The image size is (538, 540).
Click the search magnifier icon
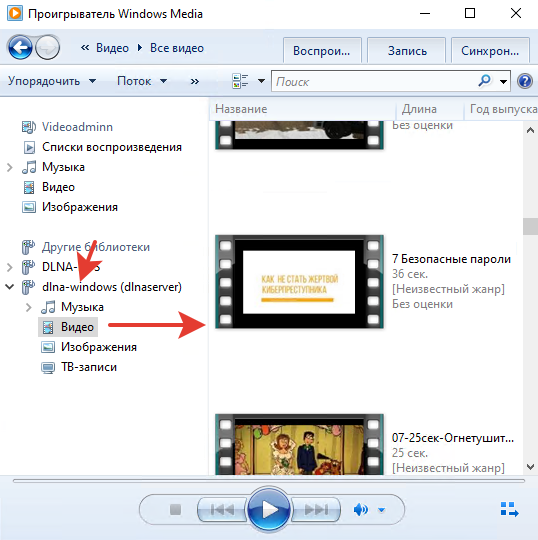tap(485, 81)
